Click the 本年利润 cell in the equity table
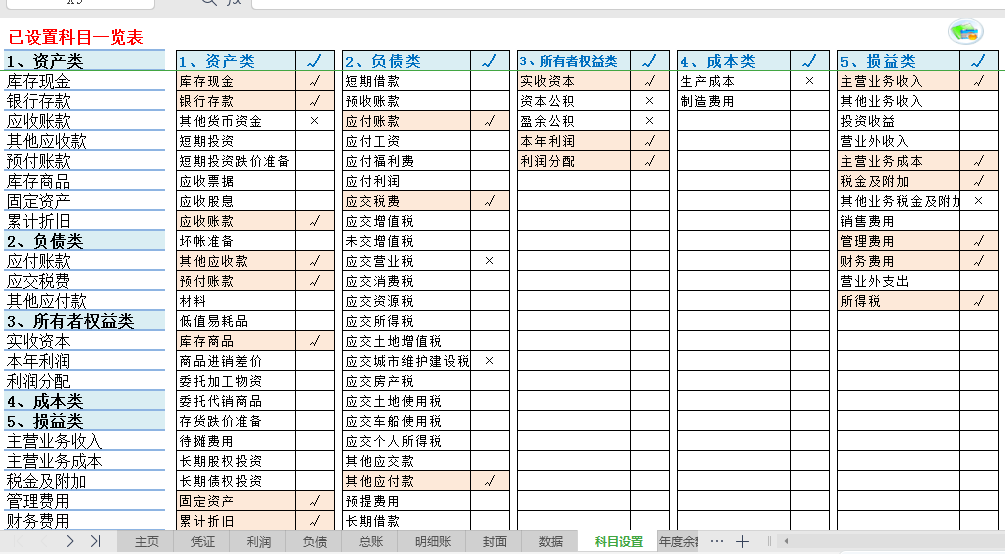 574,141
